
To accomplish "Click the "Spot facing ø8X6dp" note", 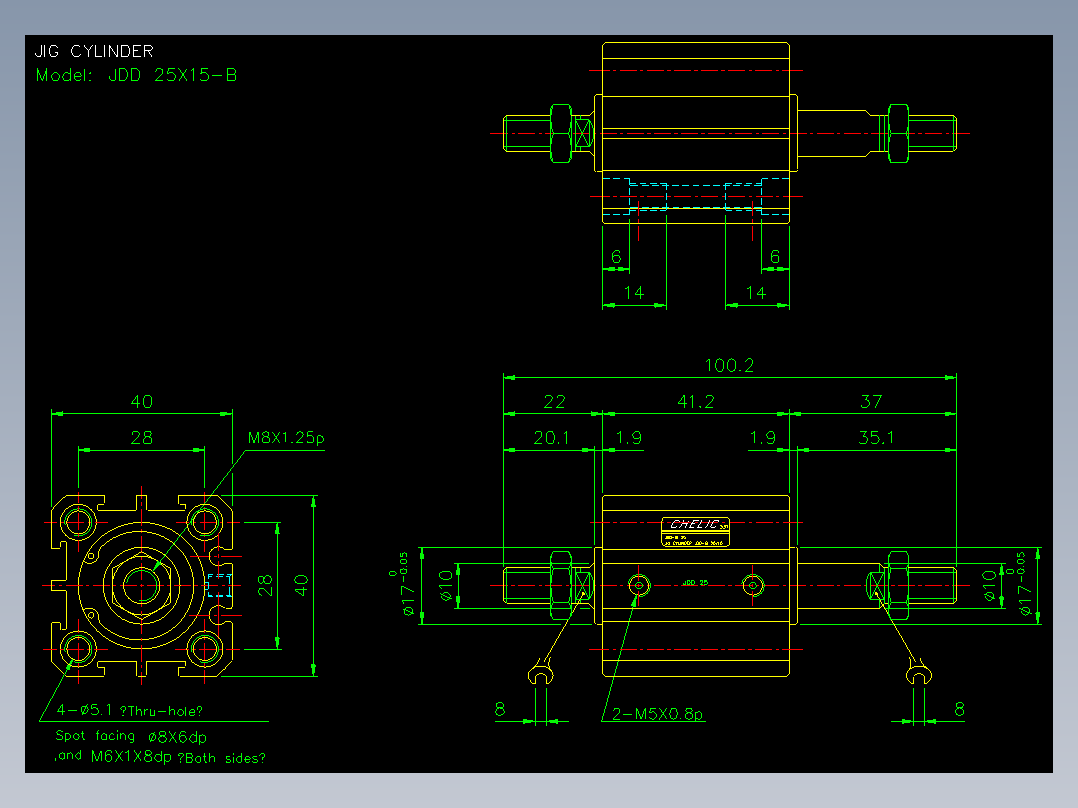I will click(x=131, y=736).
